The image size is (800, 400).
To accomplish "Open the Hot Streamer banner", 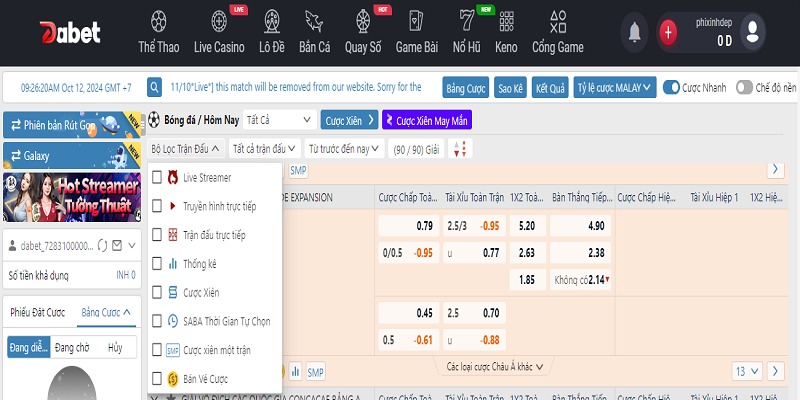I will point(70,198).
